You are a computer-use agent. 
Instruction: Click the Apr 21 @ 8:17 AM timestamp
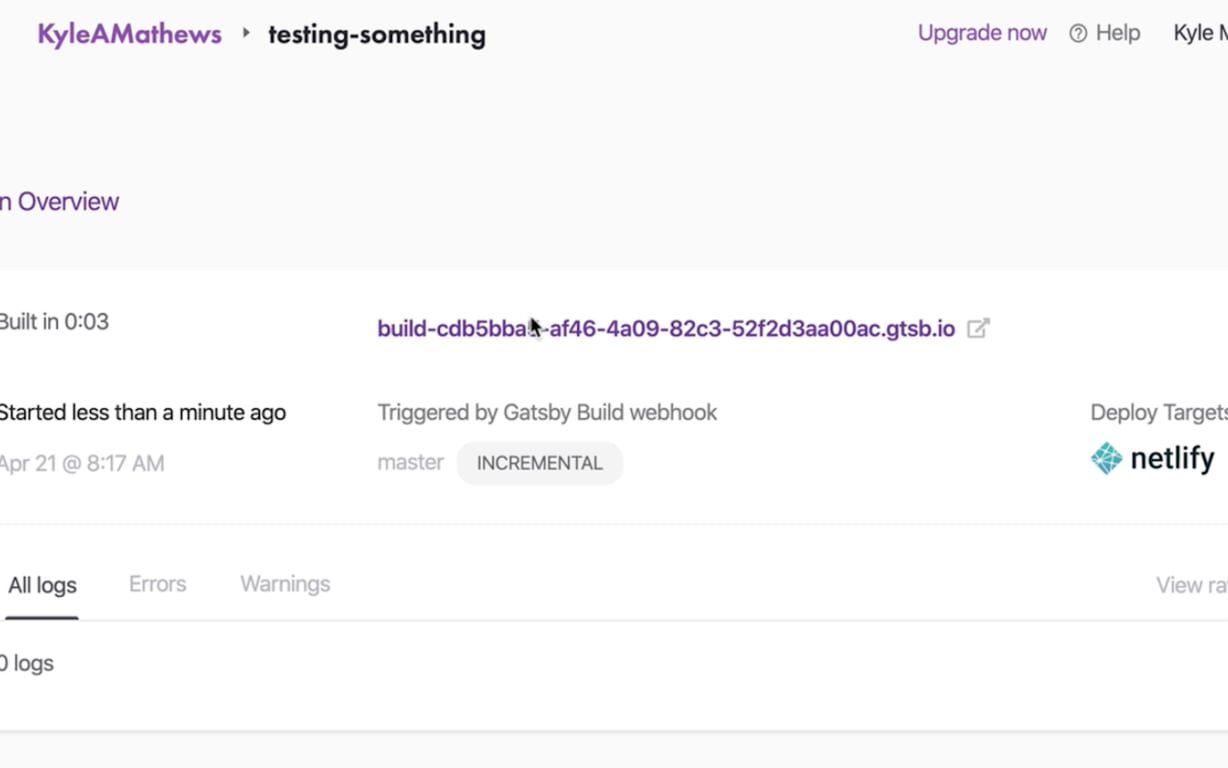82,463
